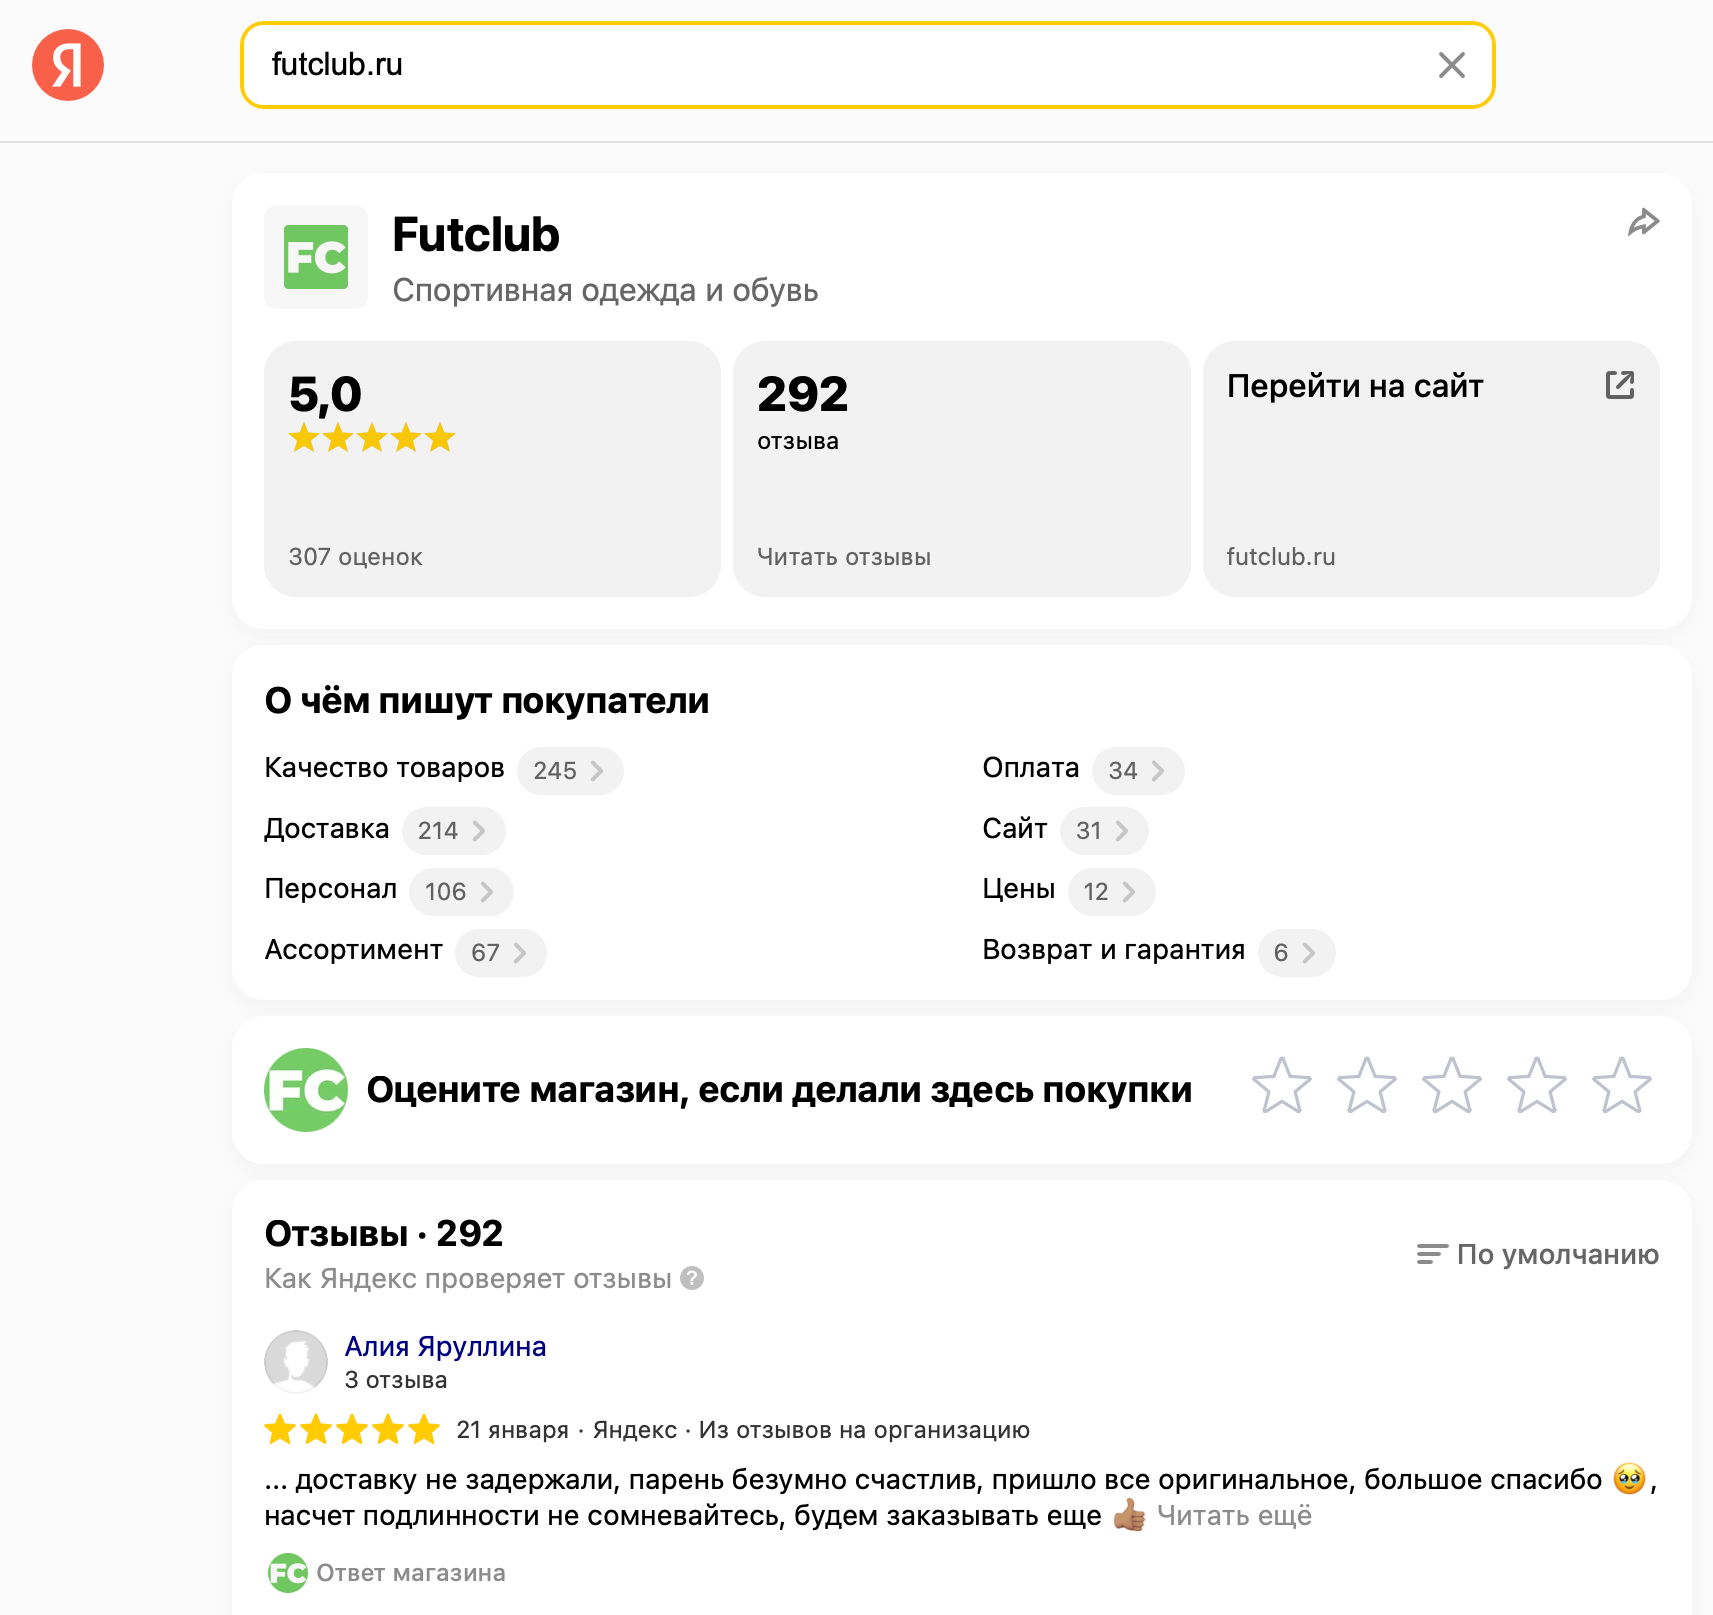Rate the shop five stars

click(1622, 1087)
